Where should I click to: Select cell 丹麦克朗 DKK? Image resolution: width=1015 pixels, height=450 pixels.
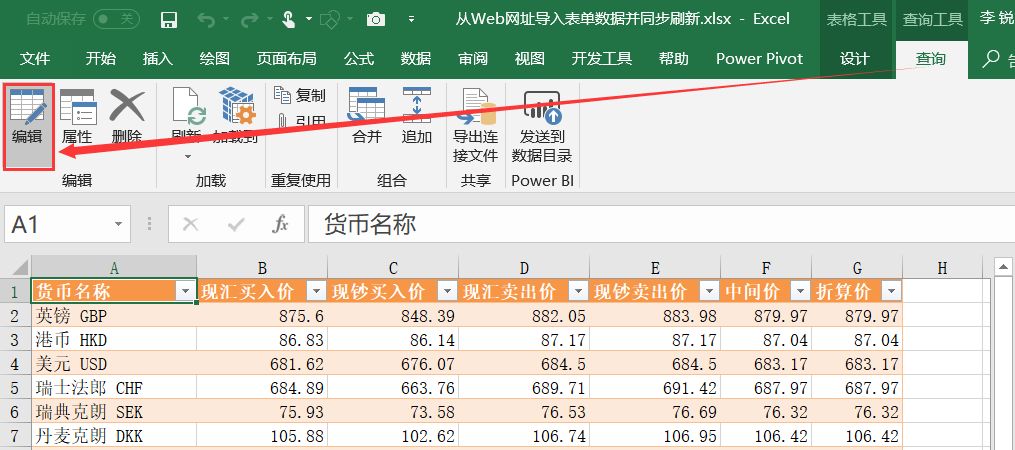[114, 436]
